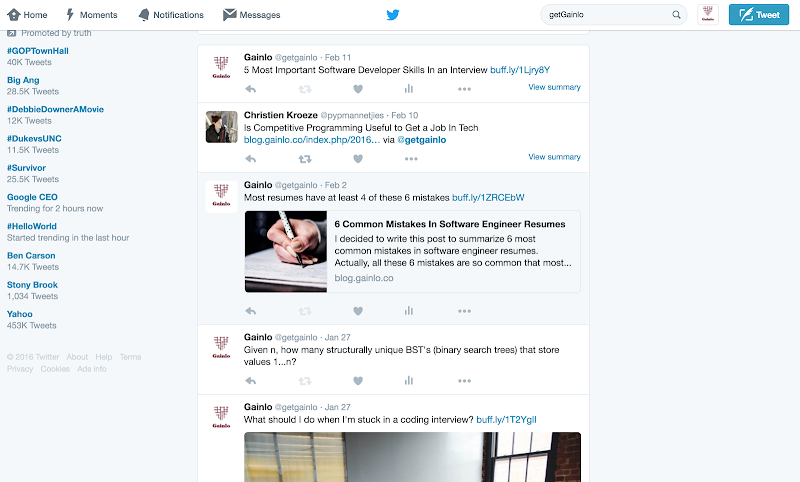Screen dimensions: 800x482
Task: Like the BST question tweet
Action: click(358, 380)
